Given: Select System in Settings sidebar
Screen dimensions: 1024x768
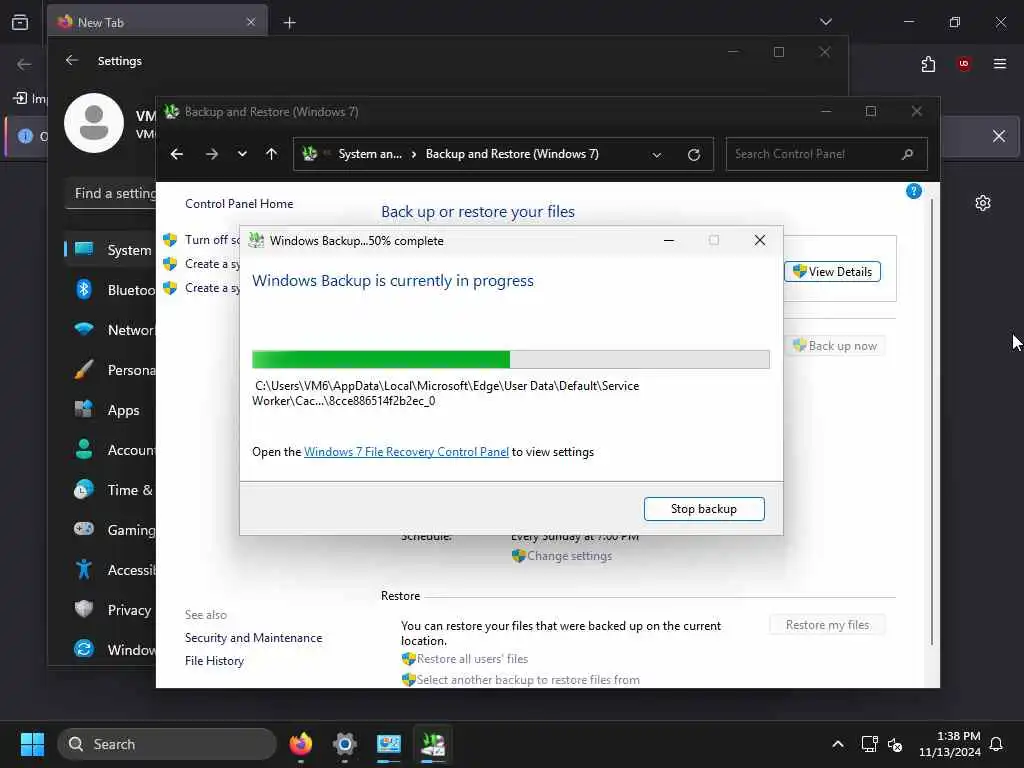Looking at the screenshot, I should 111,250.
